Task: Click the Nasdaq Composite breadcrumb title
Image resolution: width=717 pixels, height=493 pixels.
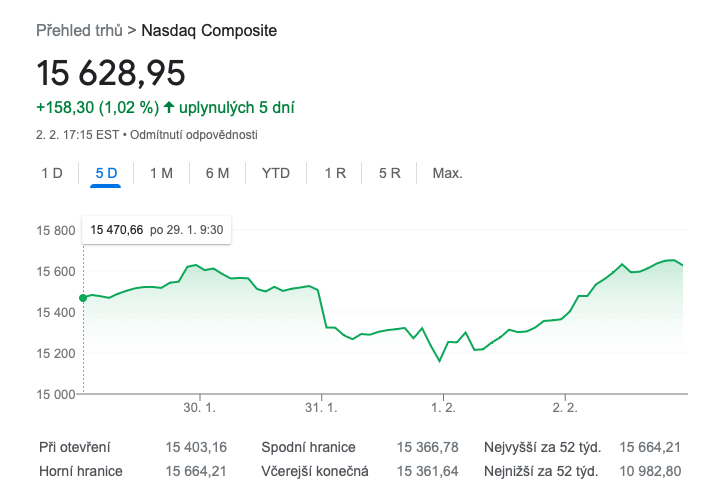Action: 209,31
